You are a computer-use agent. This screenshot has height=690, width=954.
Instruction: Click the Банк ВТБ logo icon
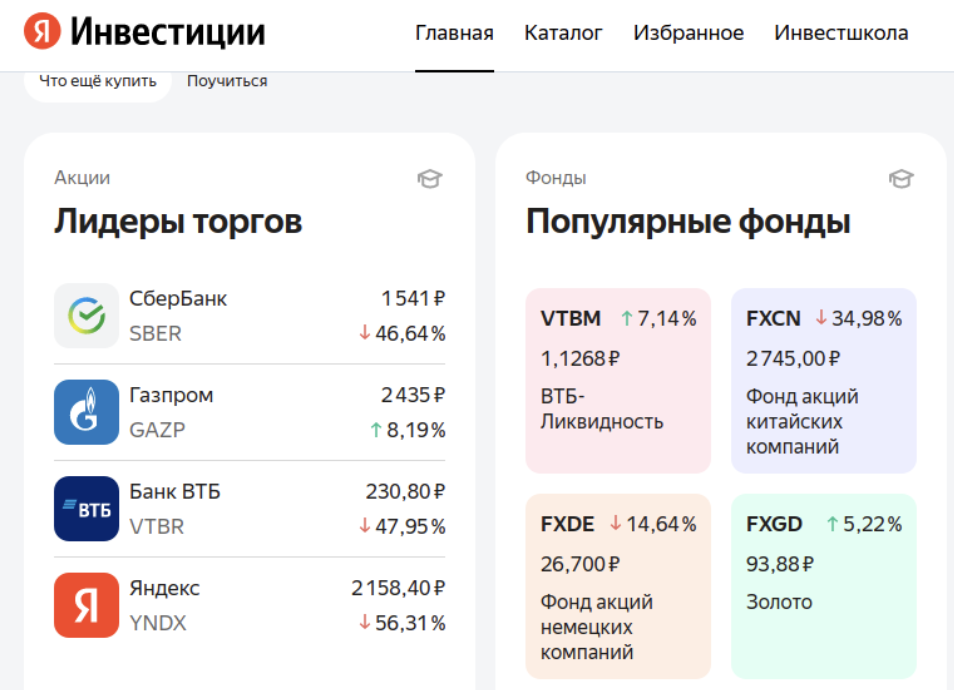pos(85,508)
